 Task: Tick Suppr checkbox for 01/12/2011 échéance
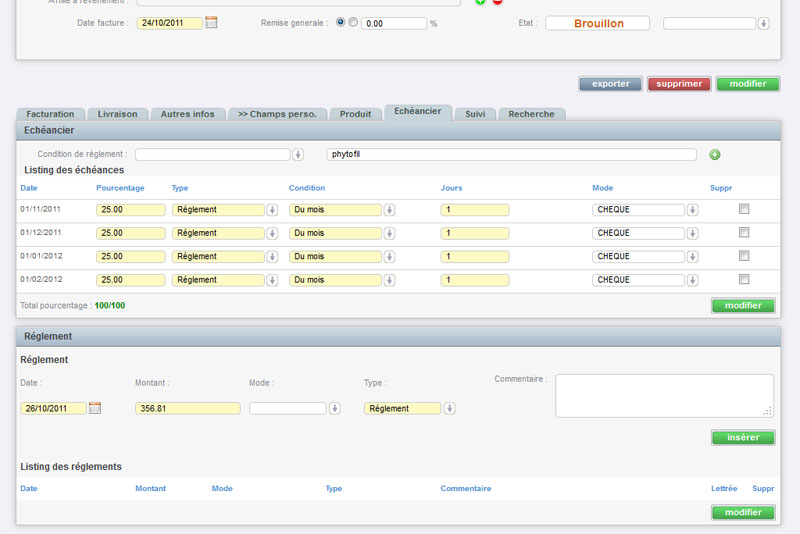(744, 233)
